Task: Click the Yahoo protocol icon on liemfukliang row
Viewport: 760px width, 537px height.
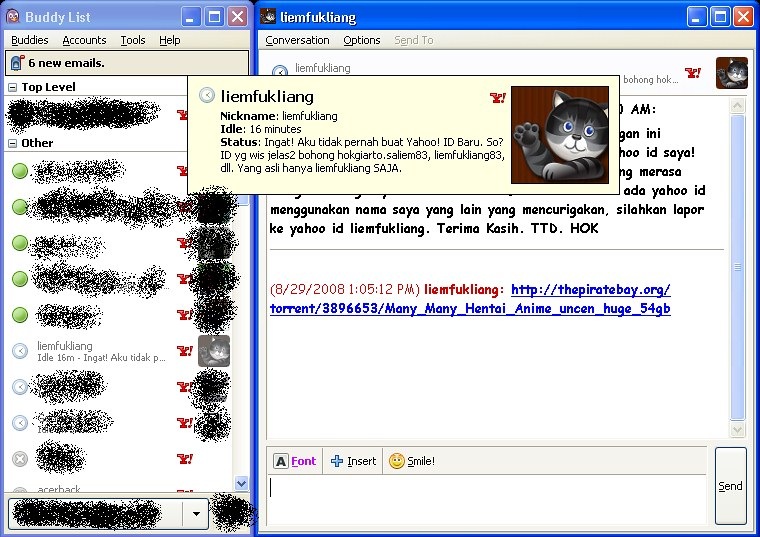Action: pyautogui.click(x=185, y=350)
